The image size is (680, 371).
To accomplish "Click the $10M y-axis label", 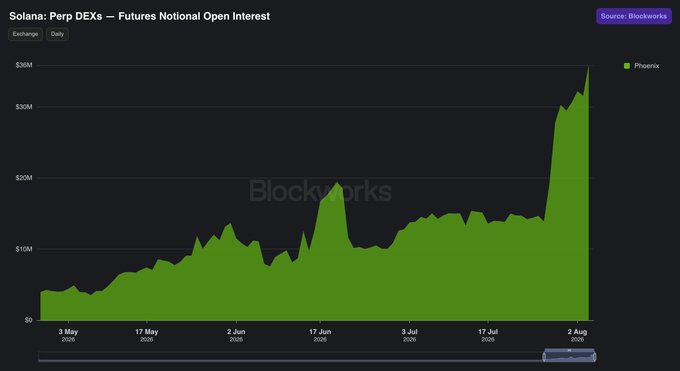I will coord(24,249).
